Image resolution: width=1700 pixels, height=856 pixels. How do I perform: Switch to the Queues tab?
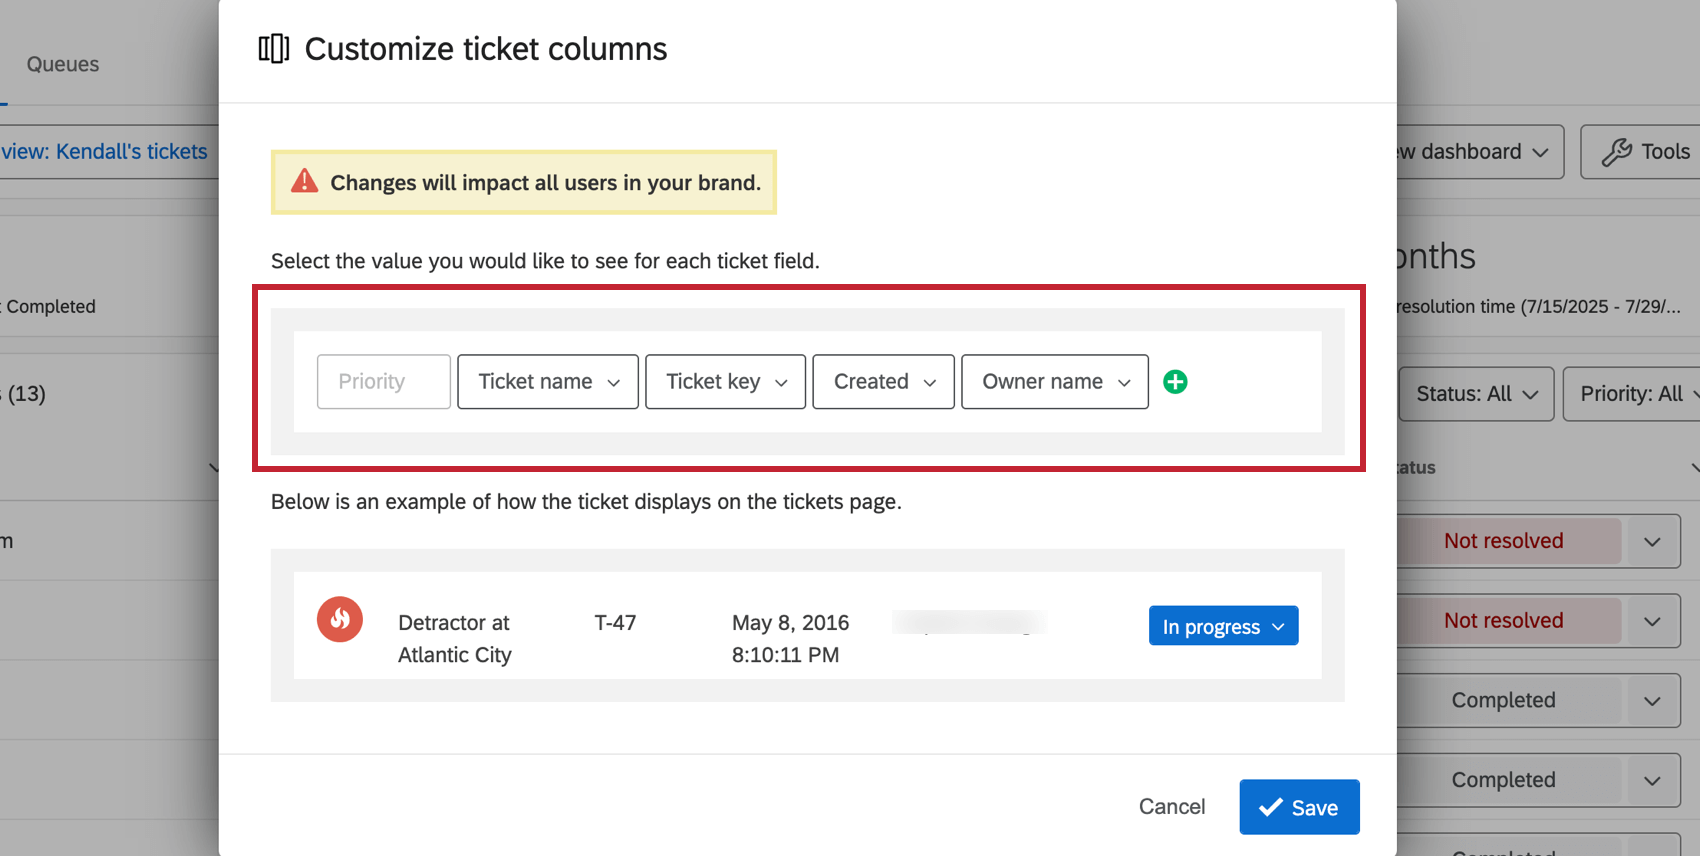pos(63,64)
